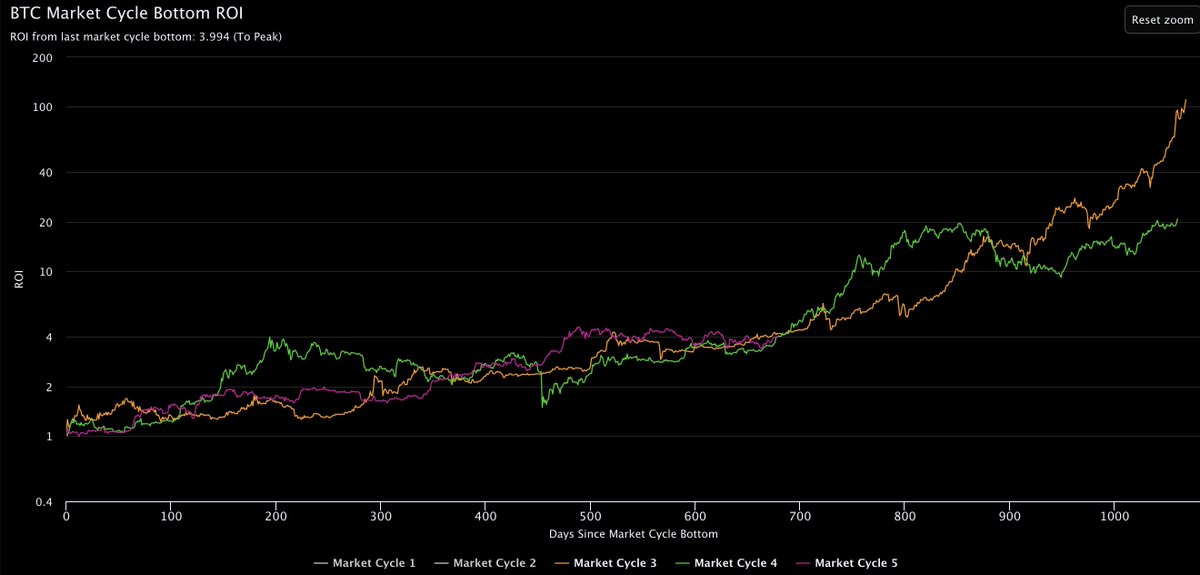Viewport: 1200px width, 575px height.
Task: Click the x-axis tick label 900
Action: point(1009,516)
